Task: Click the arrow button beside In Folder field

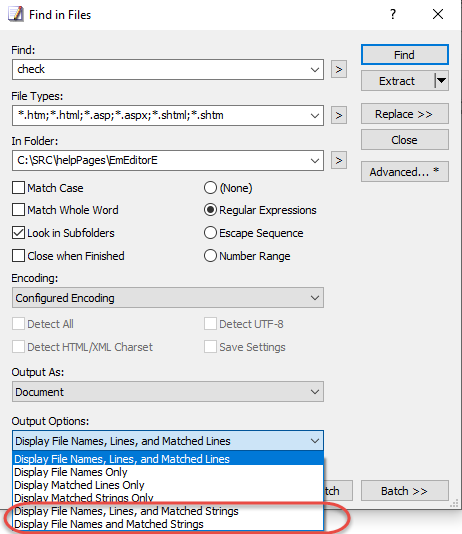Action: click(x=339, y=160)
